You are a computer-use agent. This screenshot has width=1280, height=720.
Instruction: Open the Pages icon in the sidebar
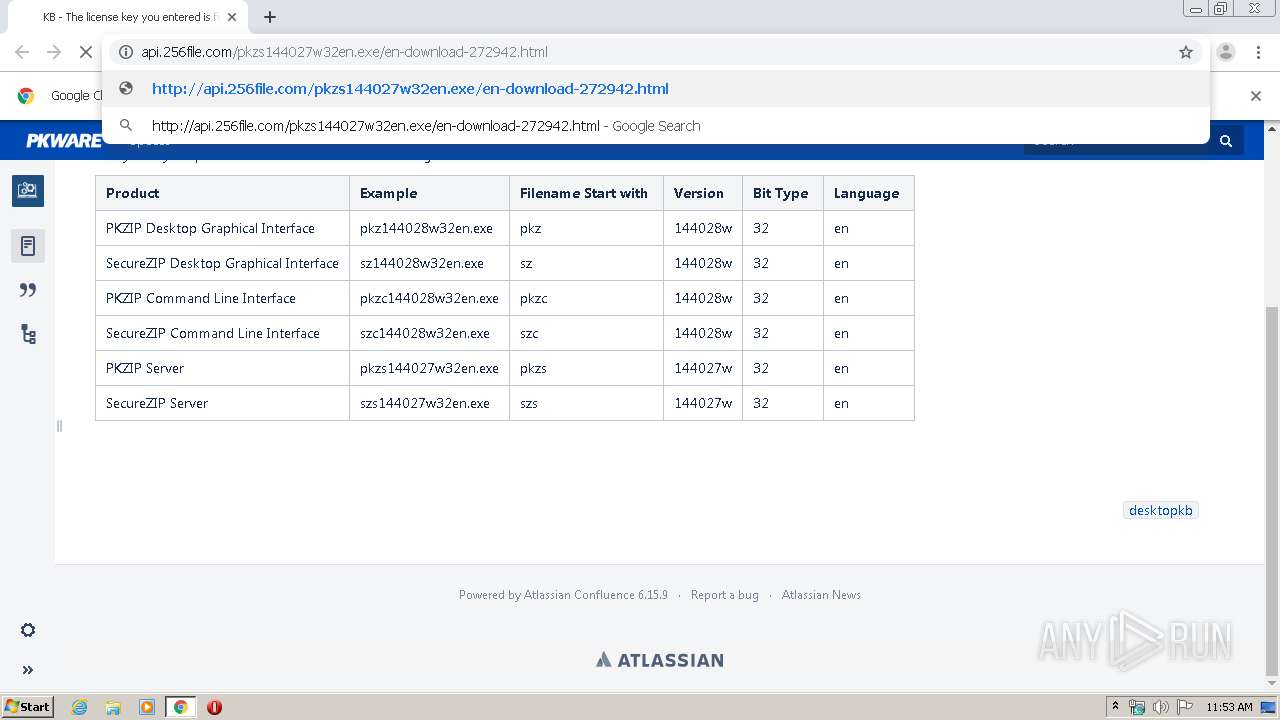(28, 246)
